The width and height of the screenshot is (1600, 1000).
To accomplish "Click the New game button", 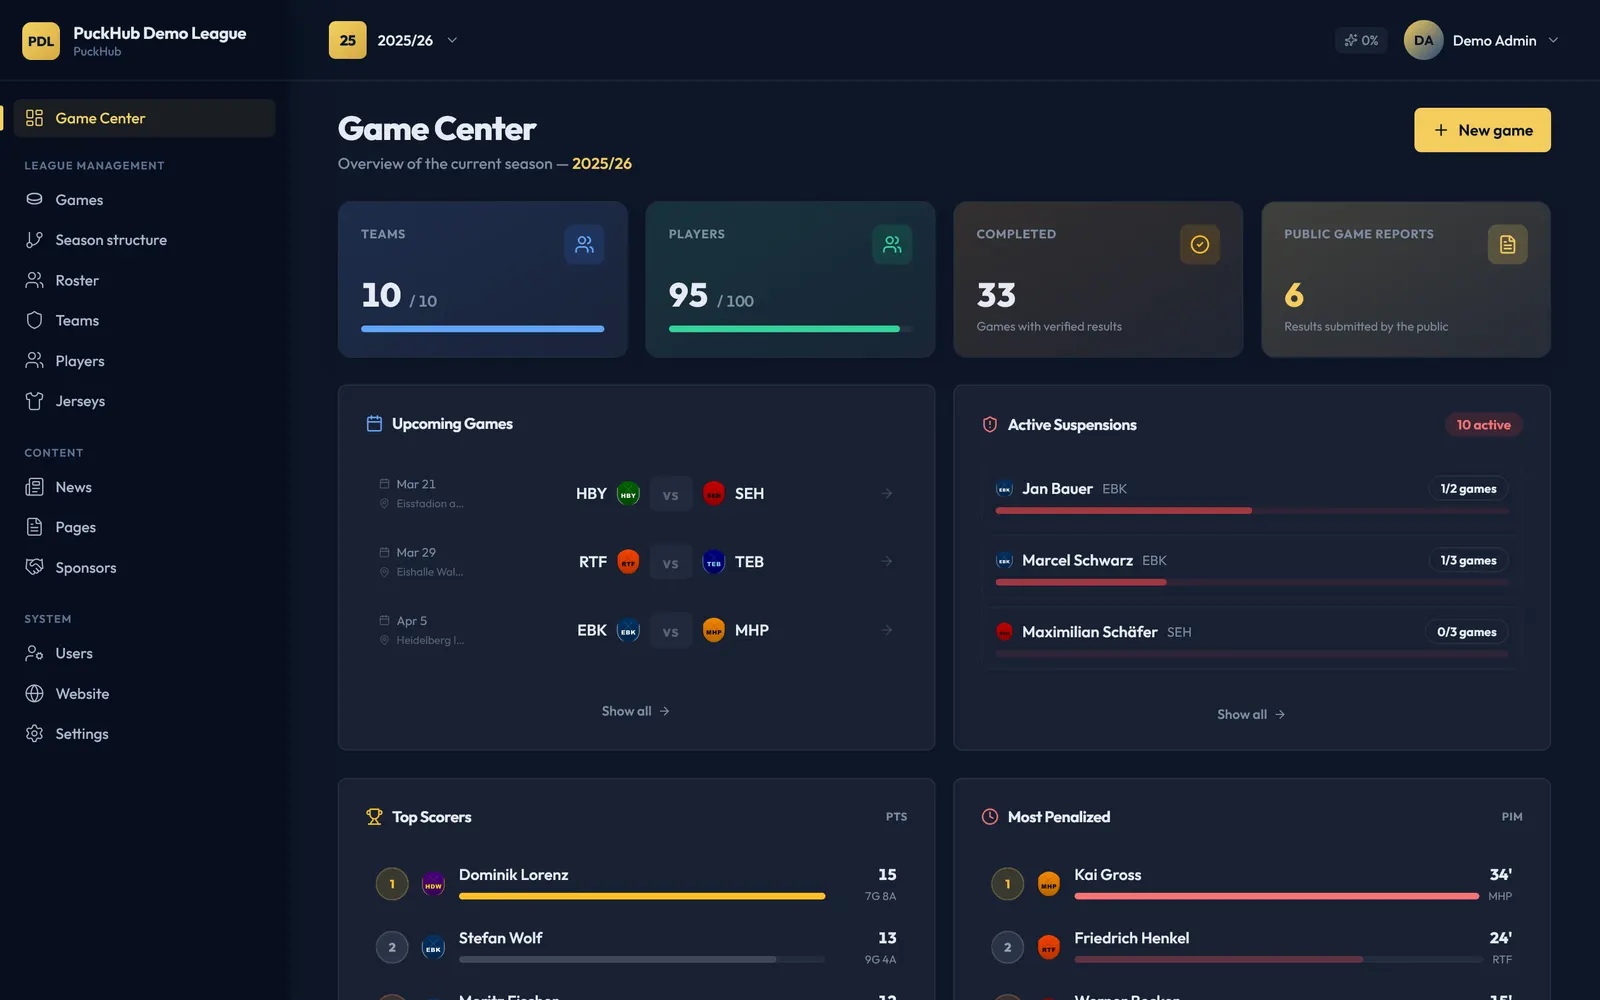I will (1482, 130).
